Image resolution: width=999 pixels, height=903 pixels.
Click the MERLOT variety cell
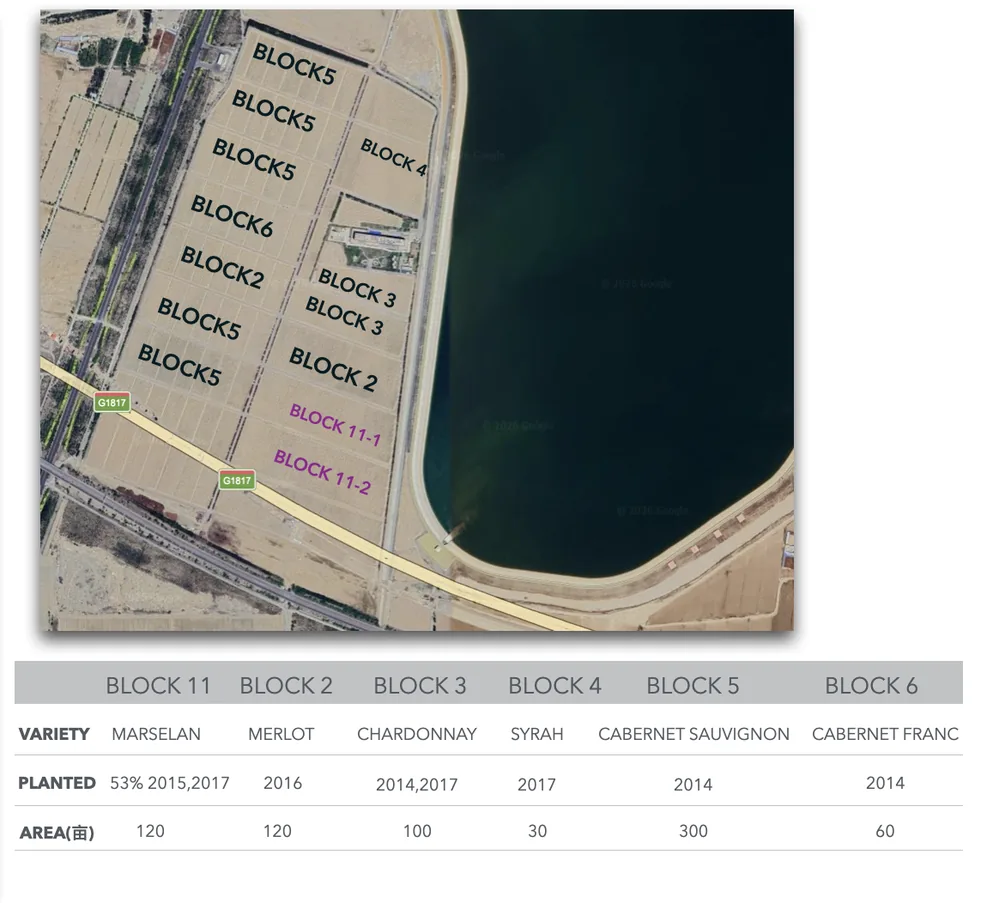click(281, 734)
